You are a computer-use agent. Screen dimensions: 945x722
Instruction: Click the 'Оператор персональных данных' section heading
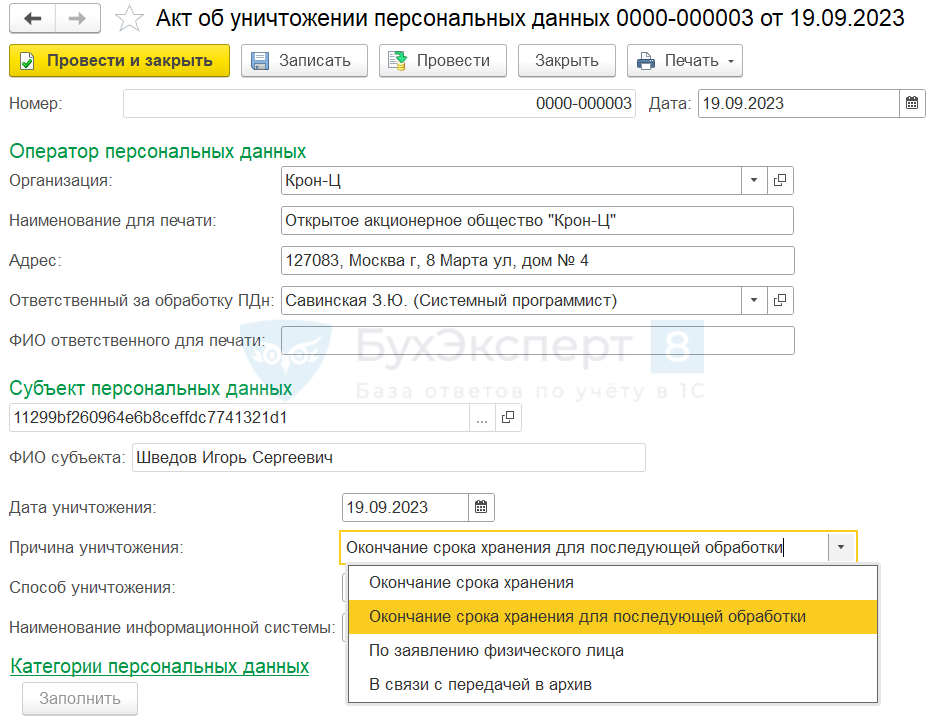tap(158, 151)
